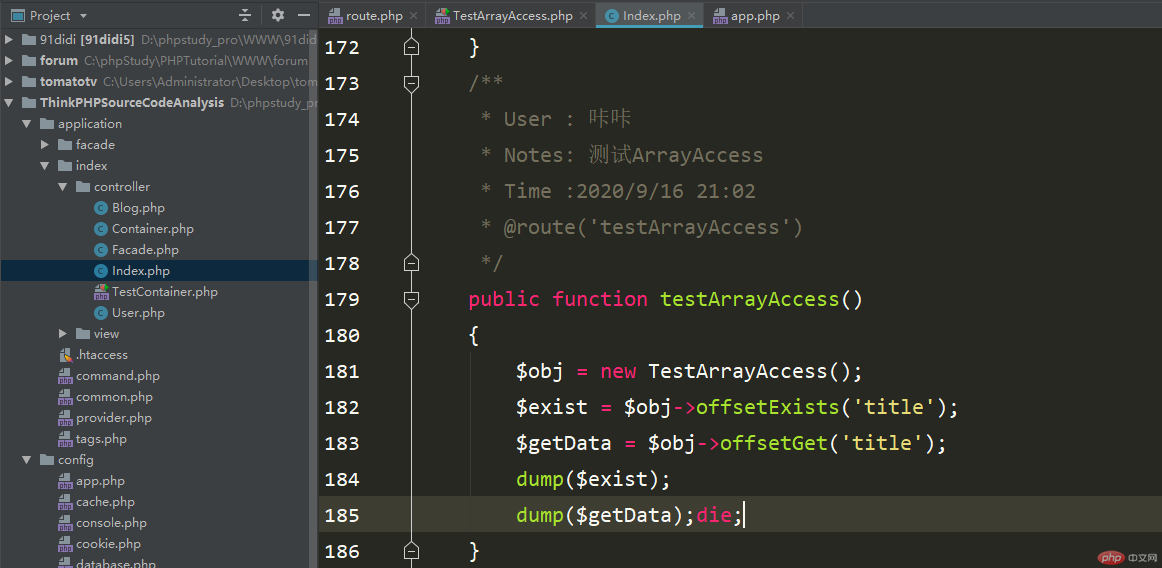Image resolution: width=1162 pixels, height=568 pixels.
Task: Collapse the application folder
Action: pos(27,124)
